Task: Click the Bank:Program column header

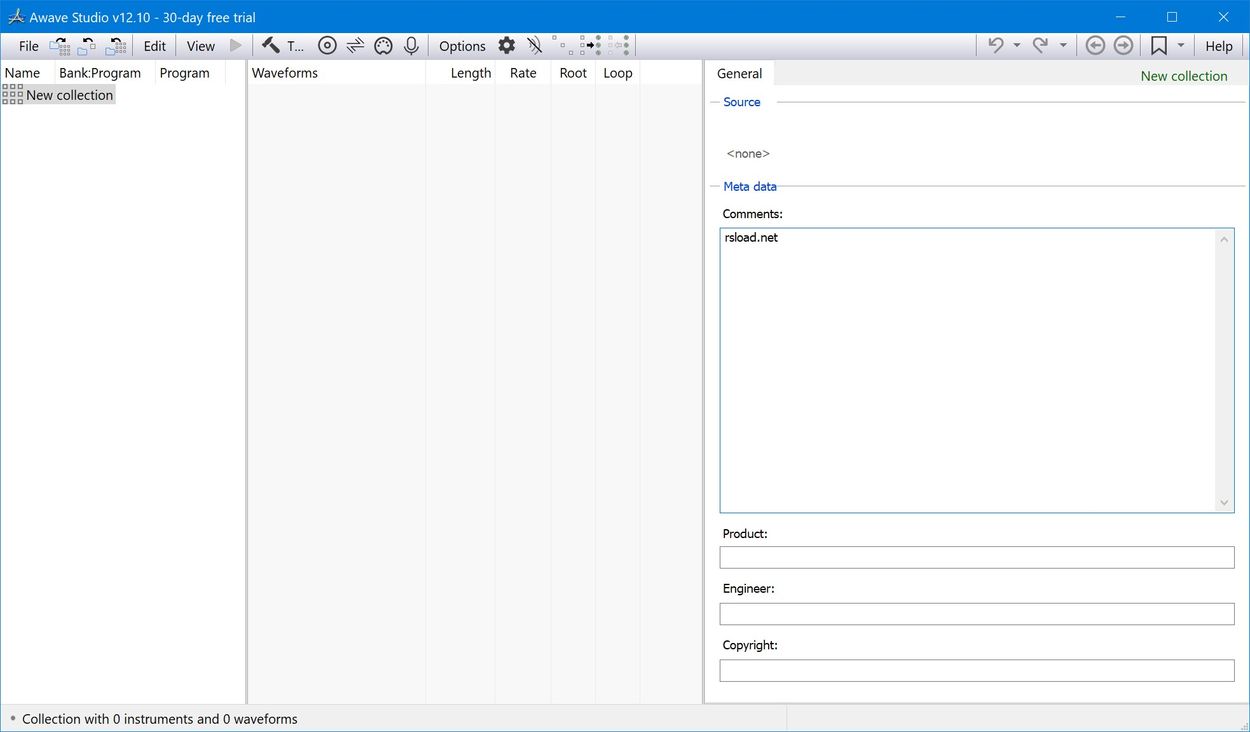Action: pyautogui.click(x=104, y=73)
